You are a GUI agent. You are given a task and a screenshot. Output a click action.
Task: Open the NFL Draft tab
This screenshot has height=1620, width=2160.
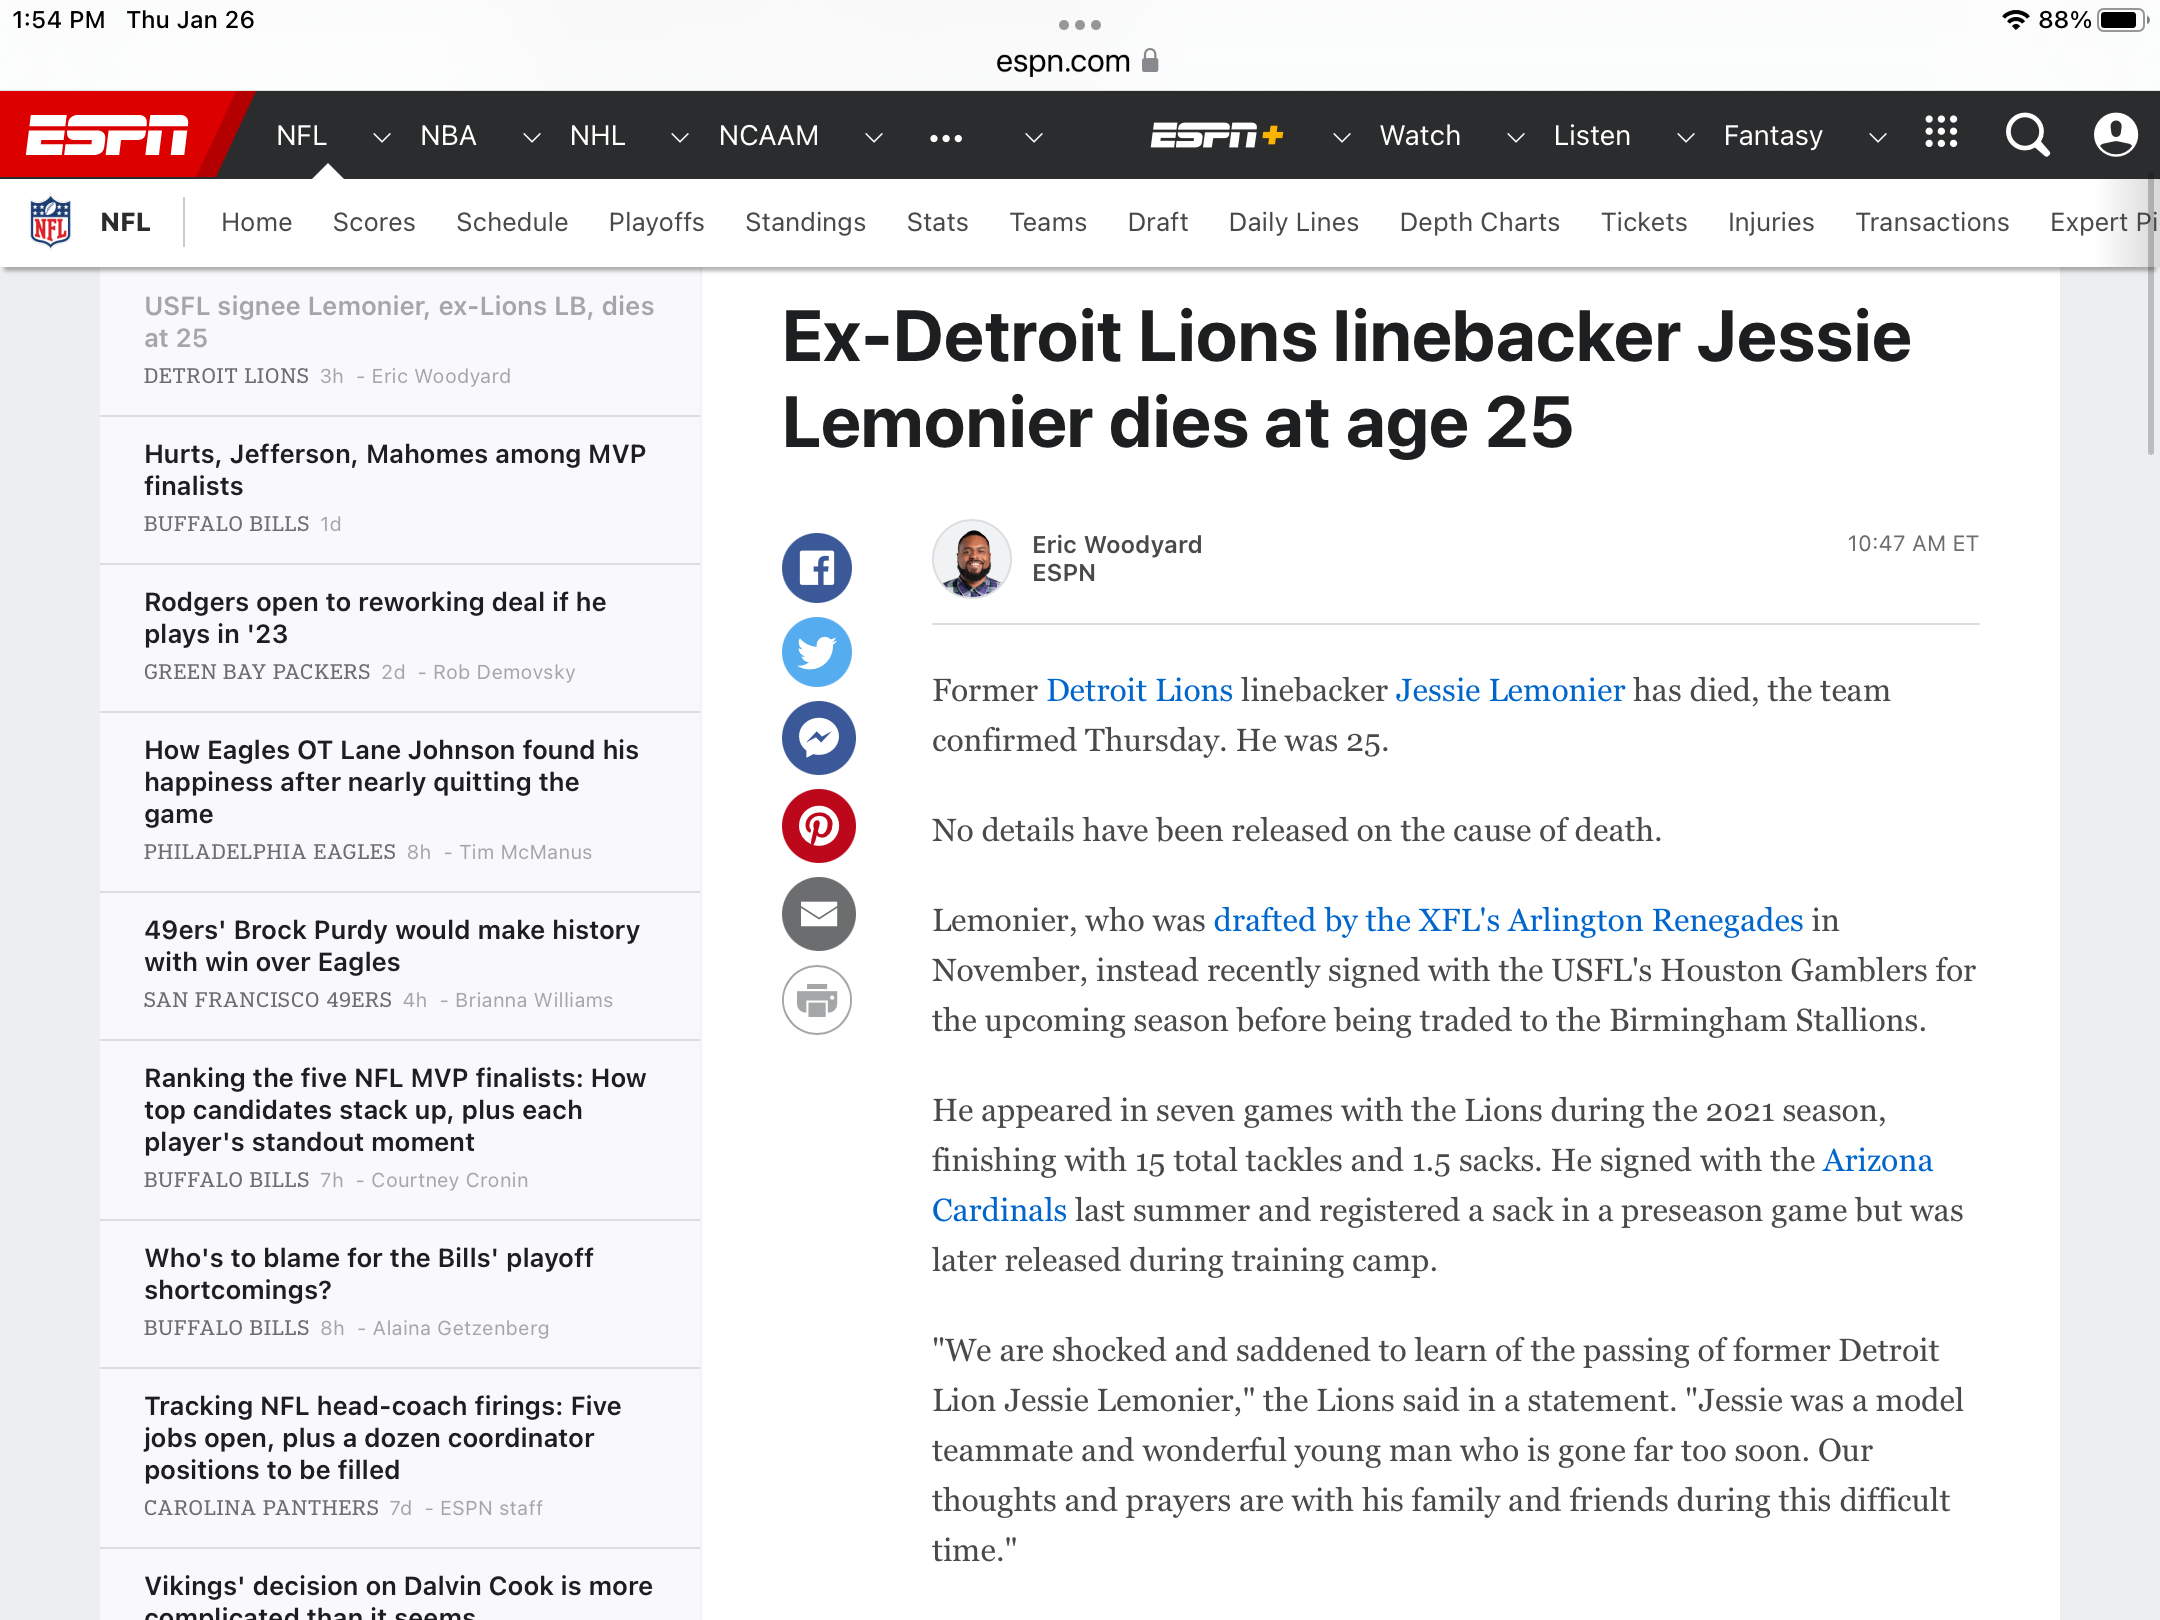coord(1158,222)
